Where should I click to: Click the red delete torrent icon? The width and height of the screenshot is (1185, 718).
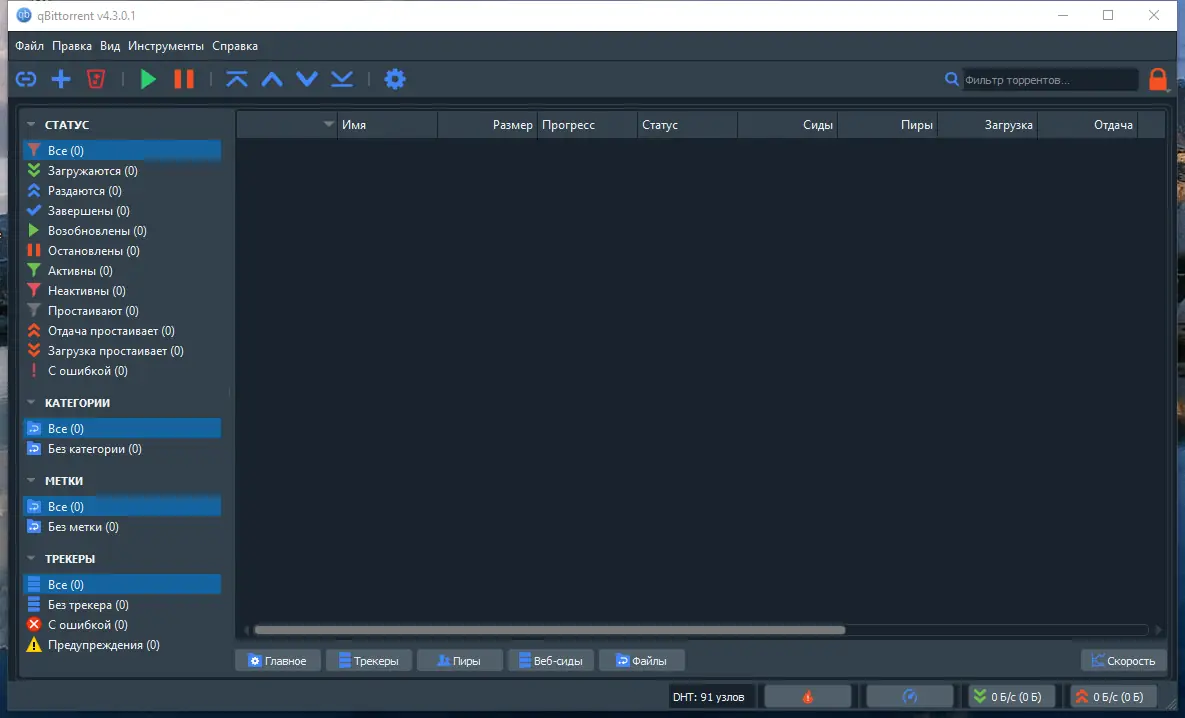95,79
